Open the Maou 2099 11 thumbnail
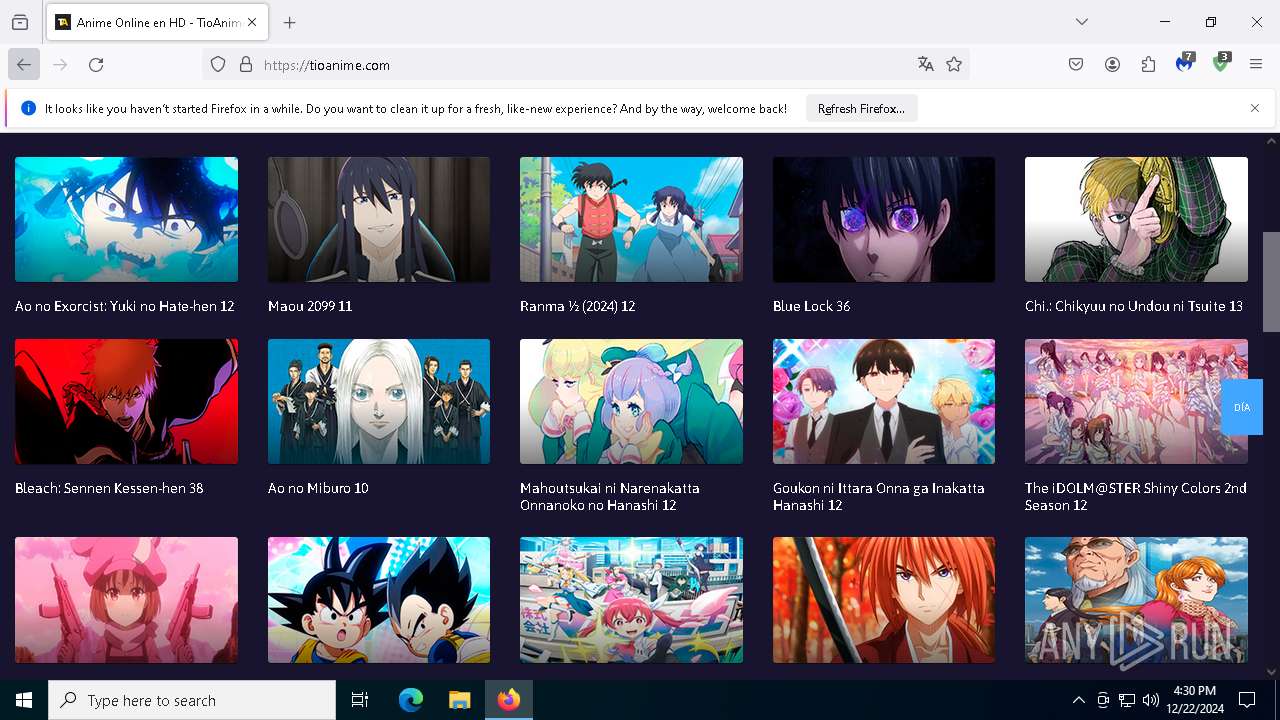1280x720 pixels. 379,219
